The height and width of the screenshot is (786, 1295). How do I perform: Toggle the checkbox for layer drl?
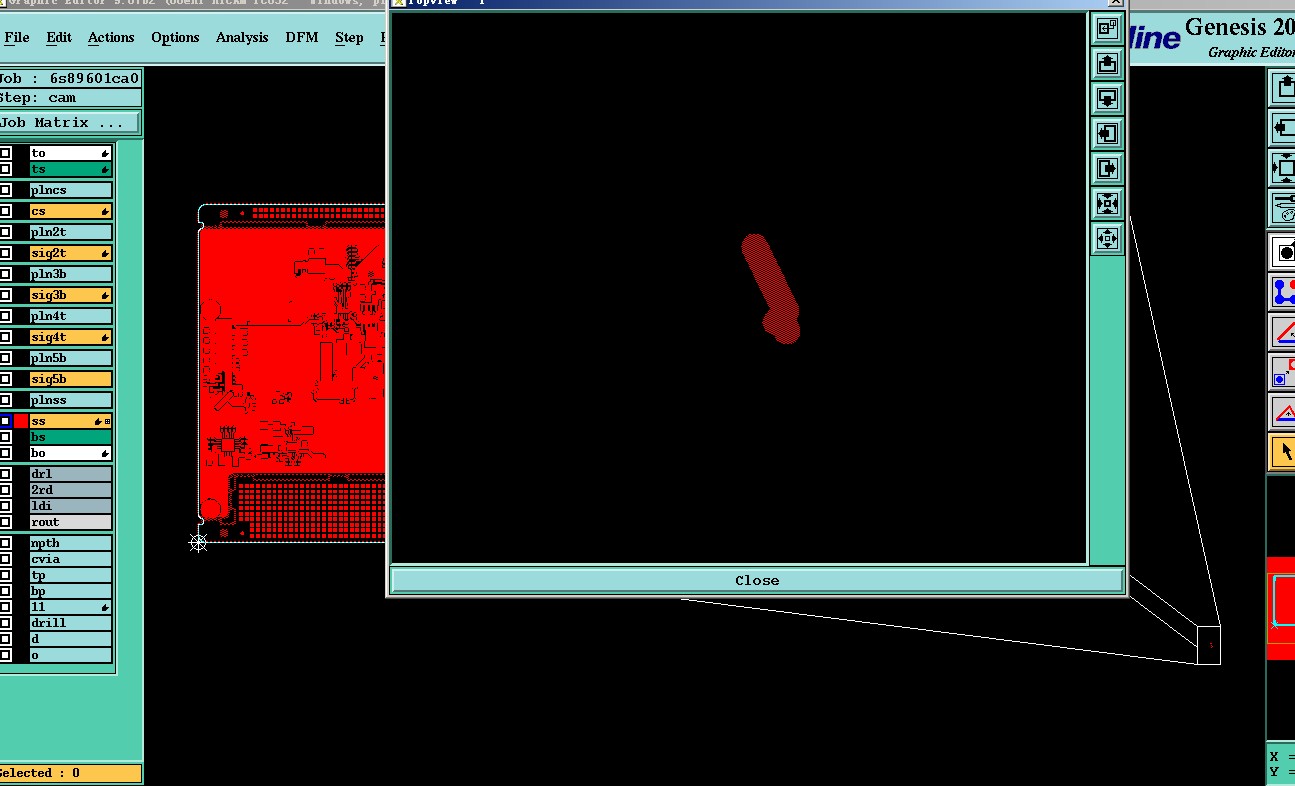(5, 474)
